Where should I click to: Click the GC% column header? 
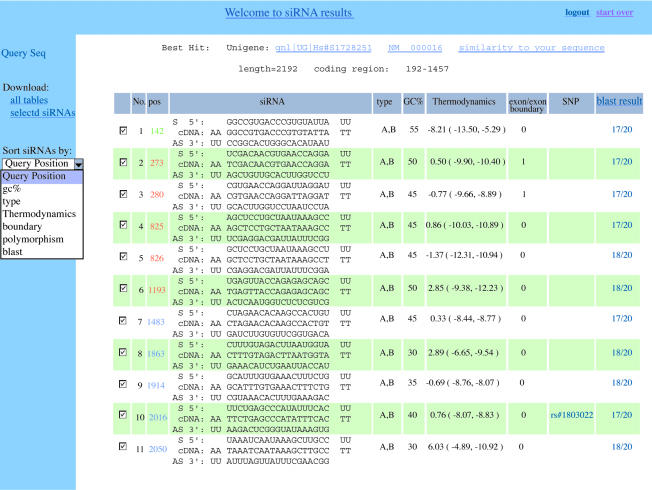point(413,101)
